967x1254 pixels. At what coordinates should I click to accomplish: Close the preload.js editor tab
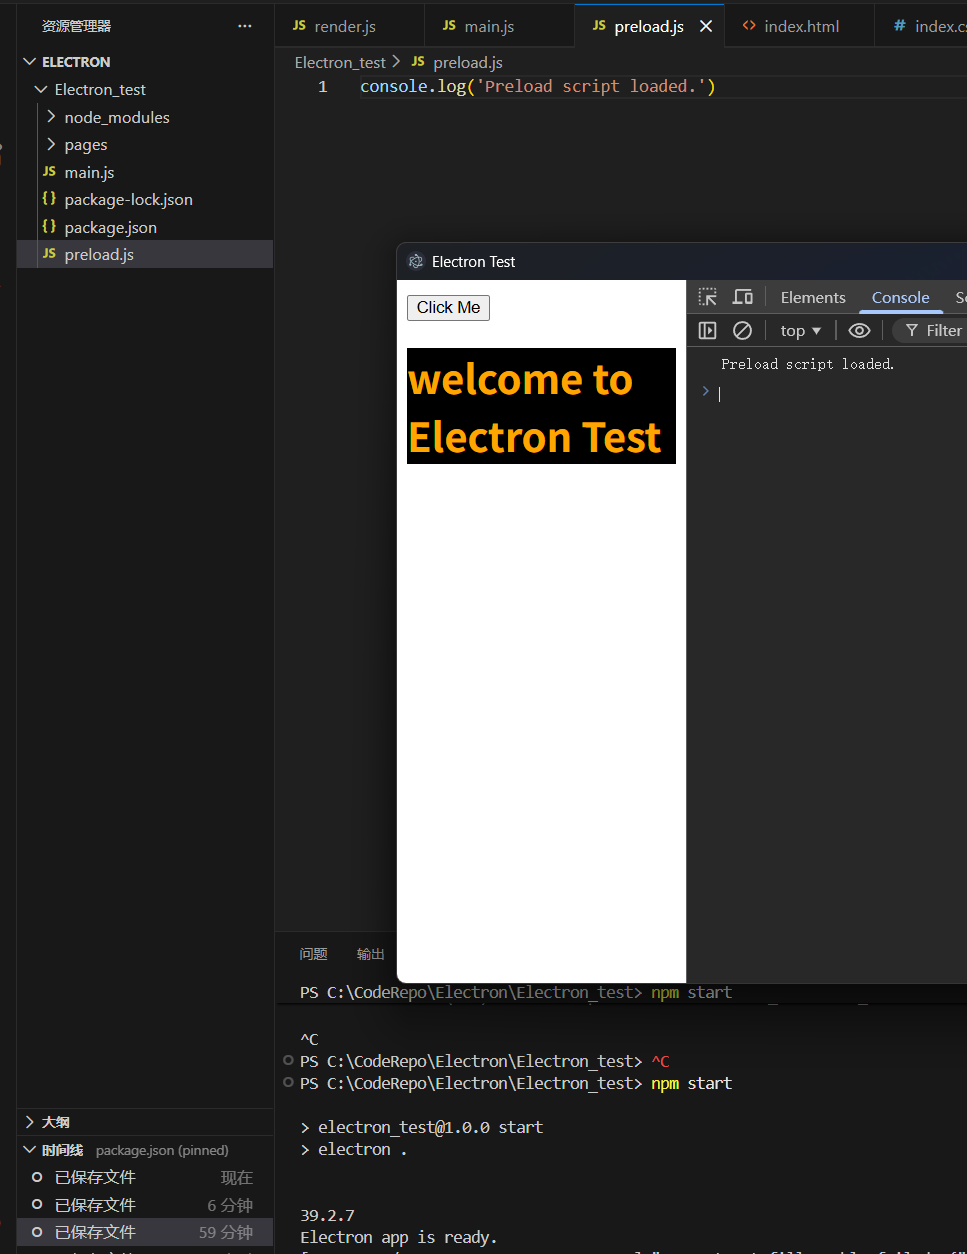pos(706,26)
